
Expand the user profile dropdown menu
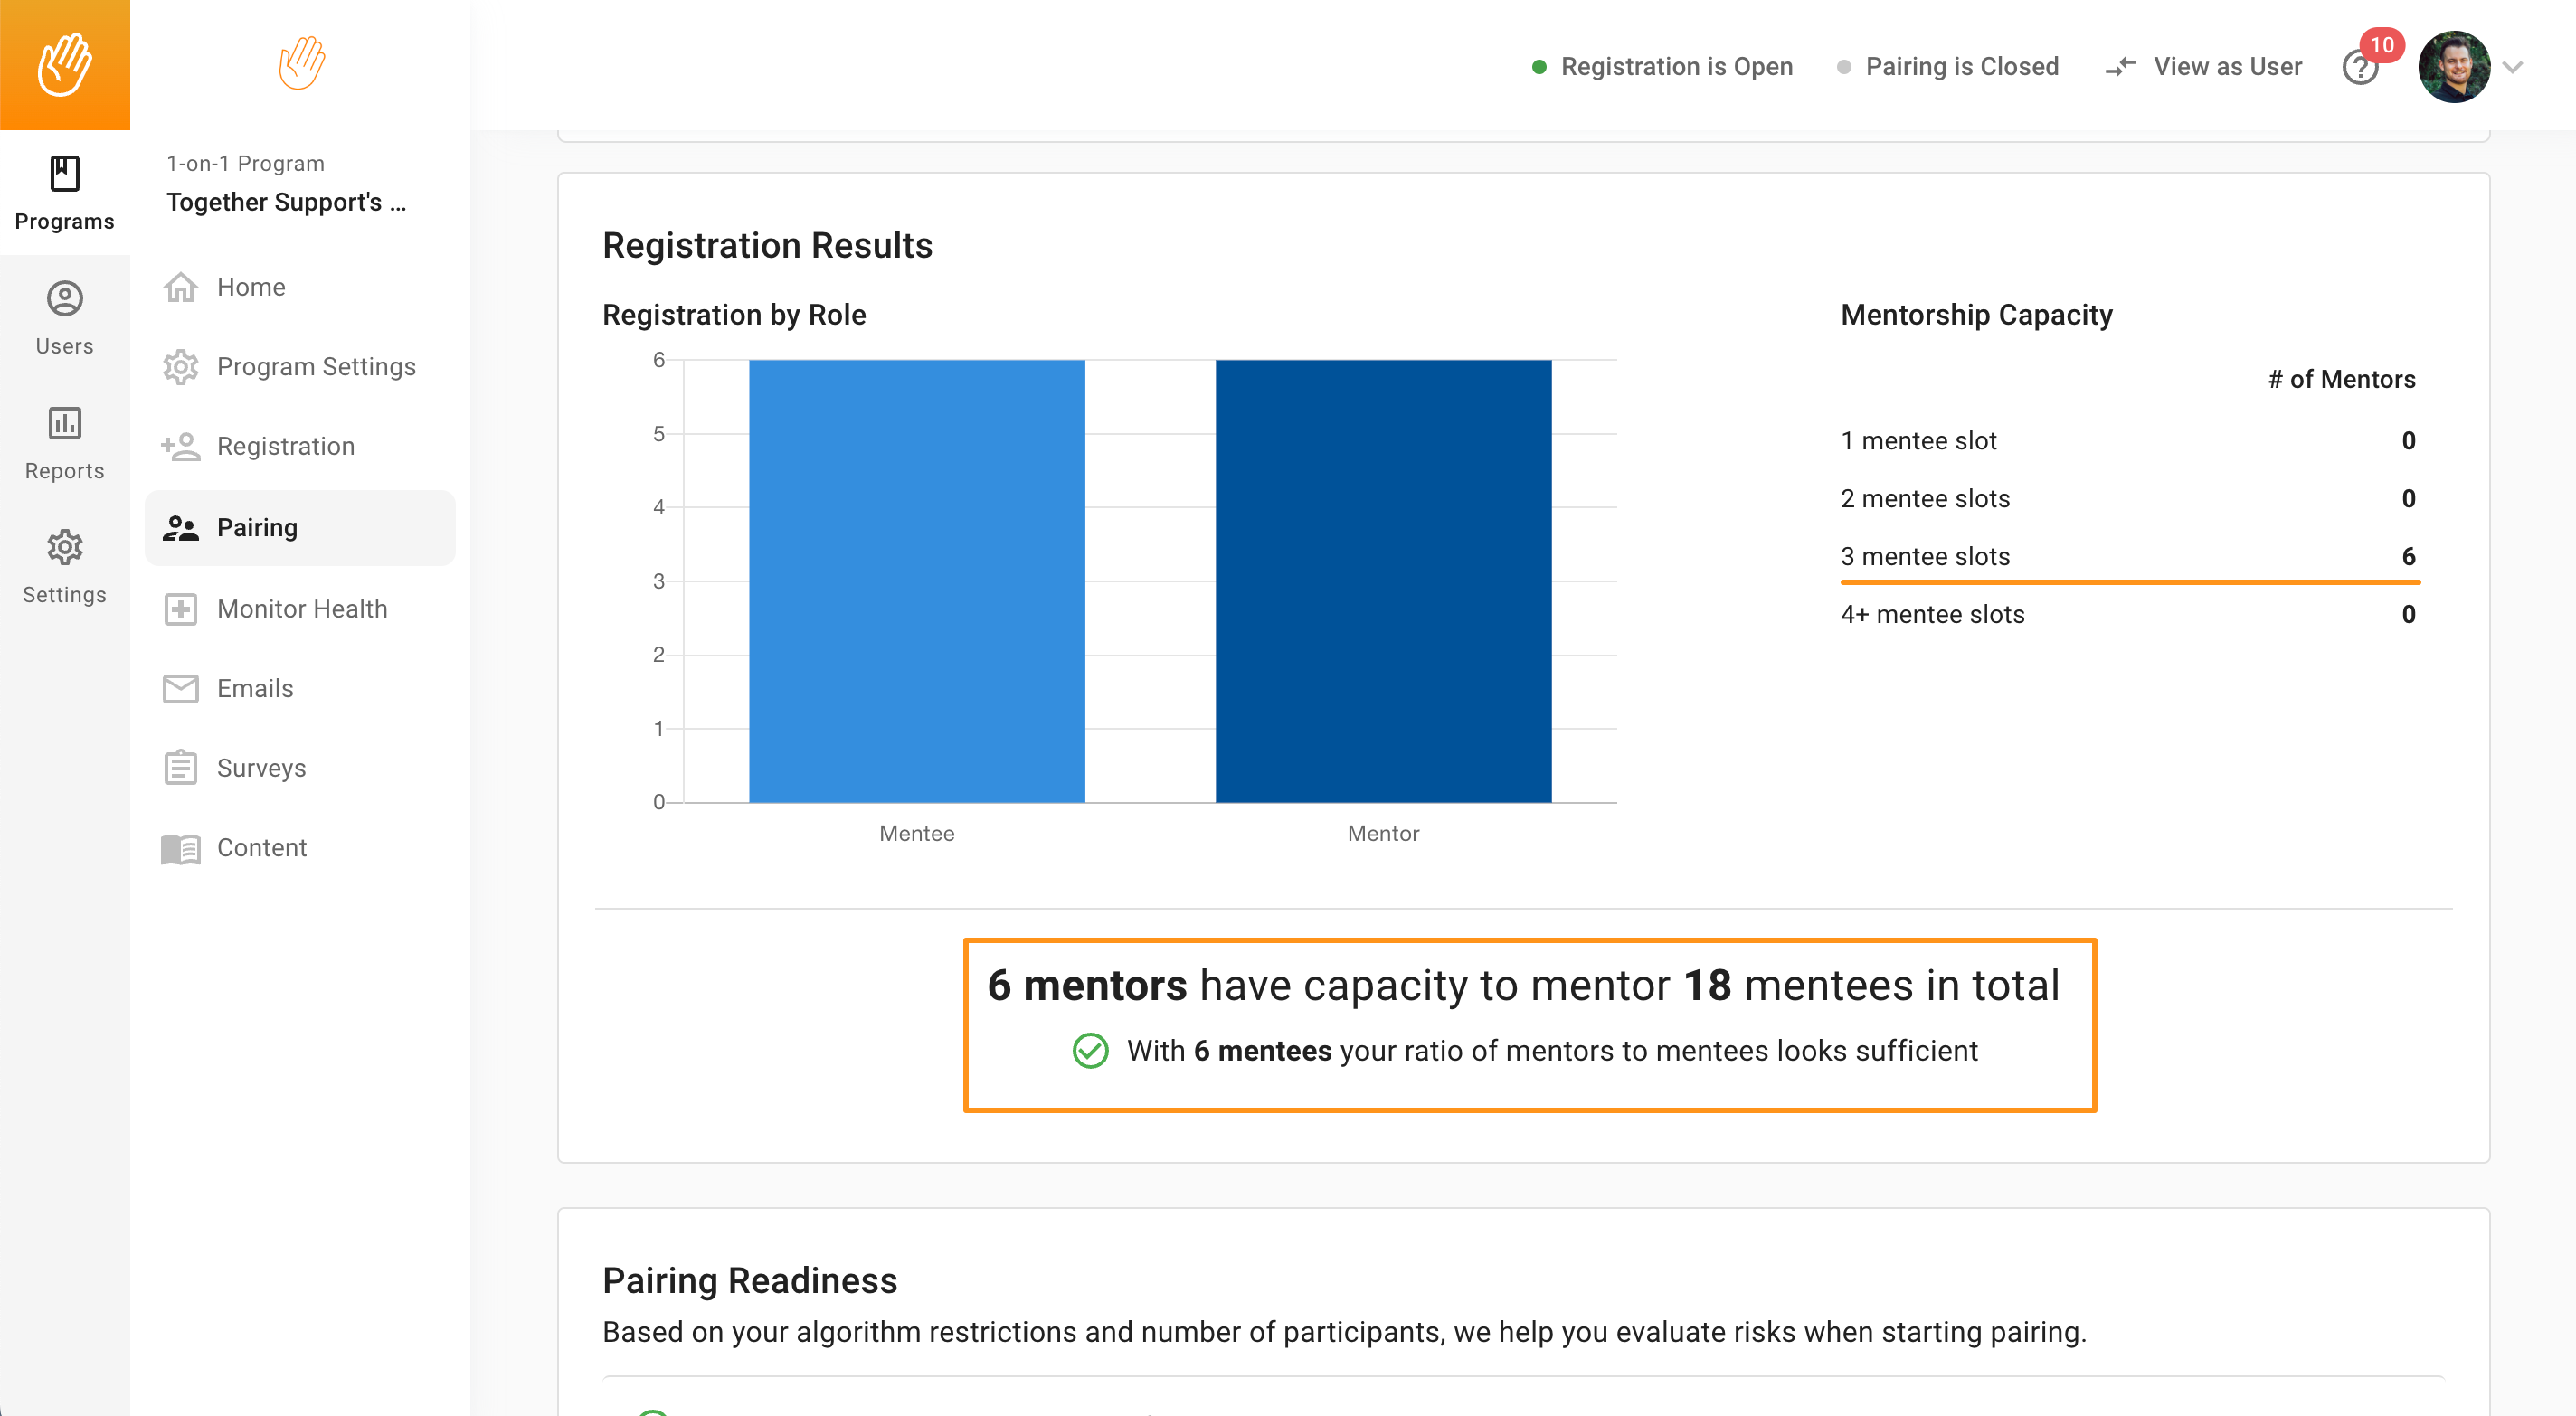click(x=2514, y=66)
